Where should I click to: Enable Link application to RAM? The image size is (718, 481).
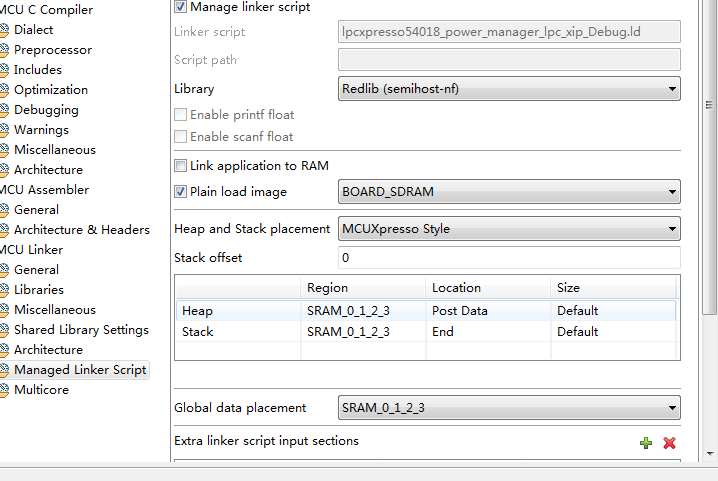(x=181, y=166)
